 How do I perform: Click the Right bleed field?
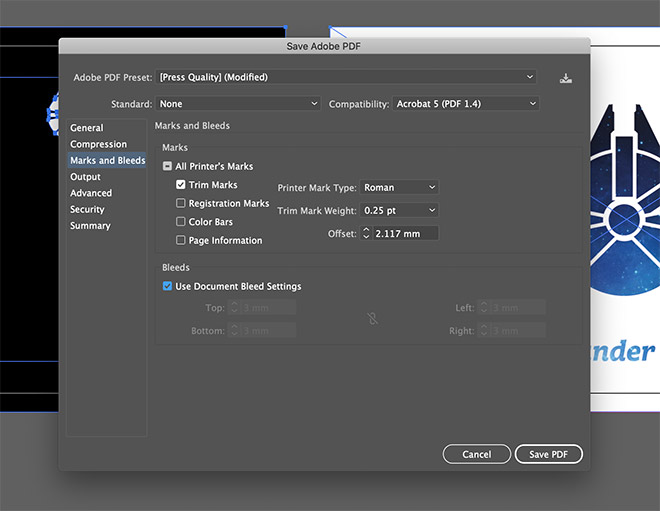(518, 331)
